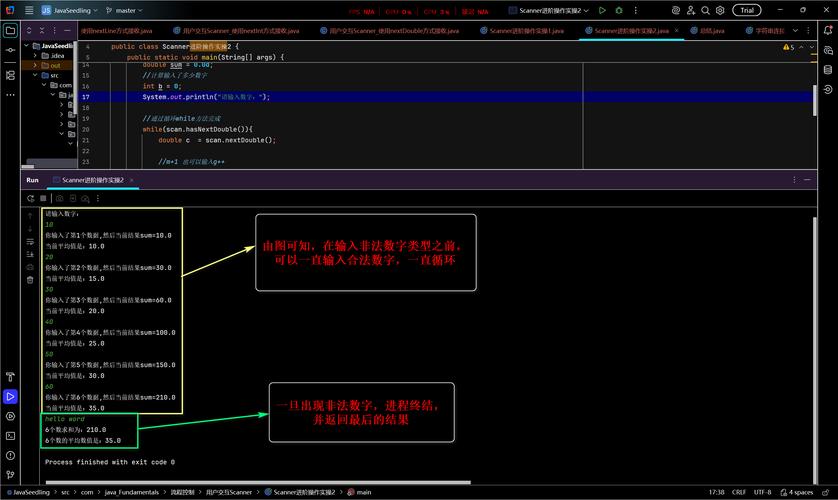The width and height of the screenshot is (838, 500).
Task: Open JavaSeedling project dropdown
Action: 69,10
